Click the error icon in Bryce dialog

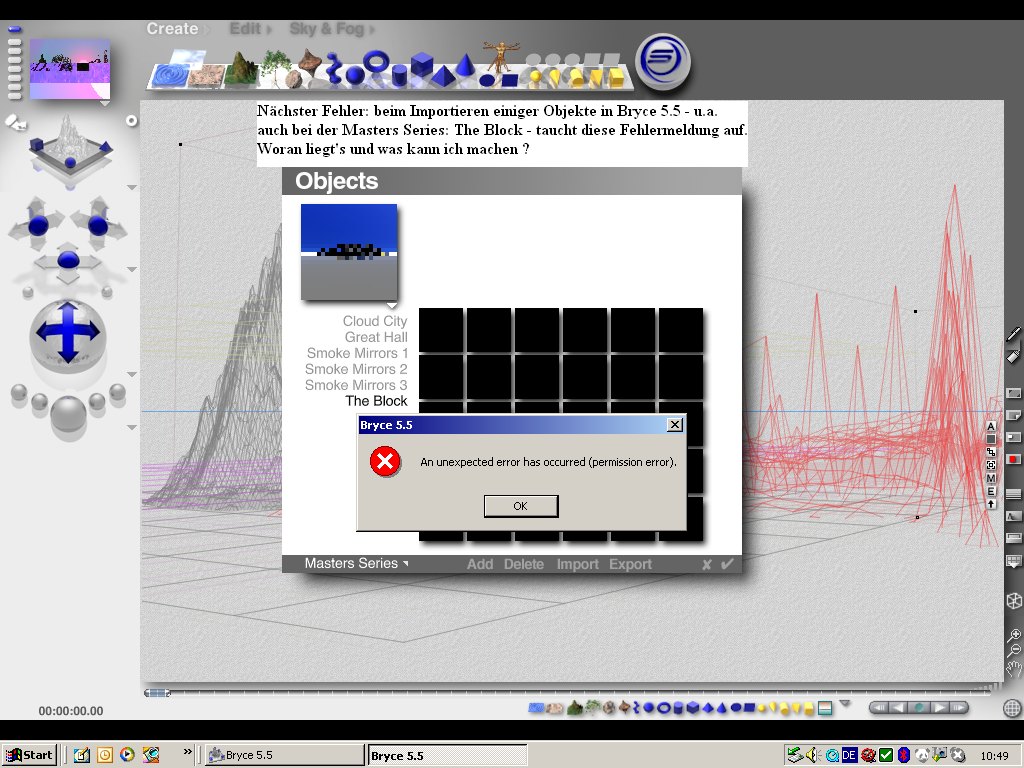385,462
